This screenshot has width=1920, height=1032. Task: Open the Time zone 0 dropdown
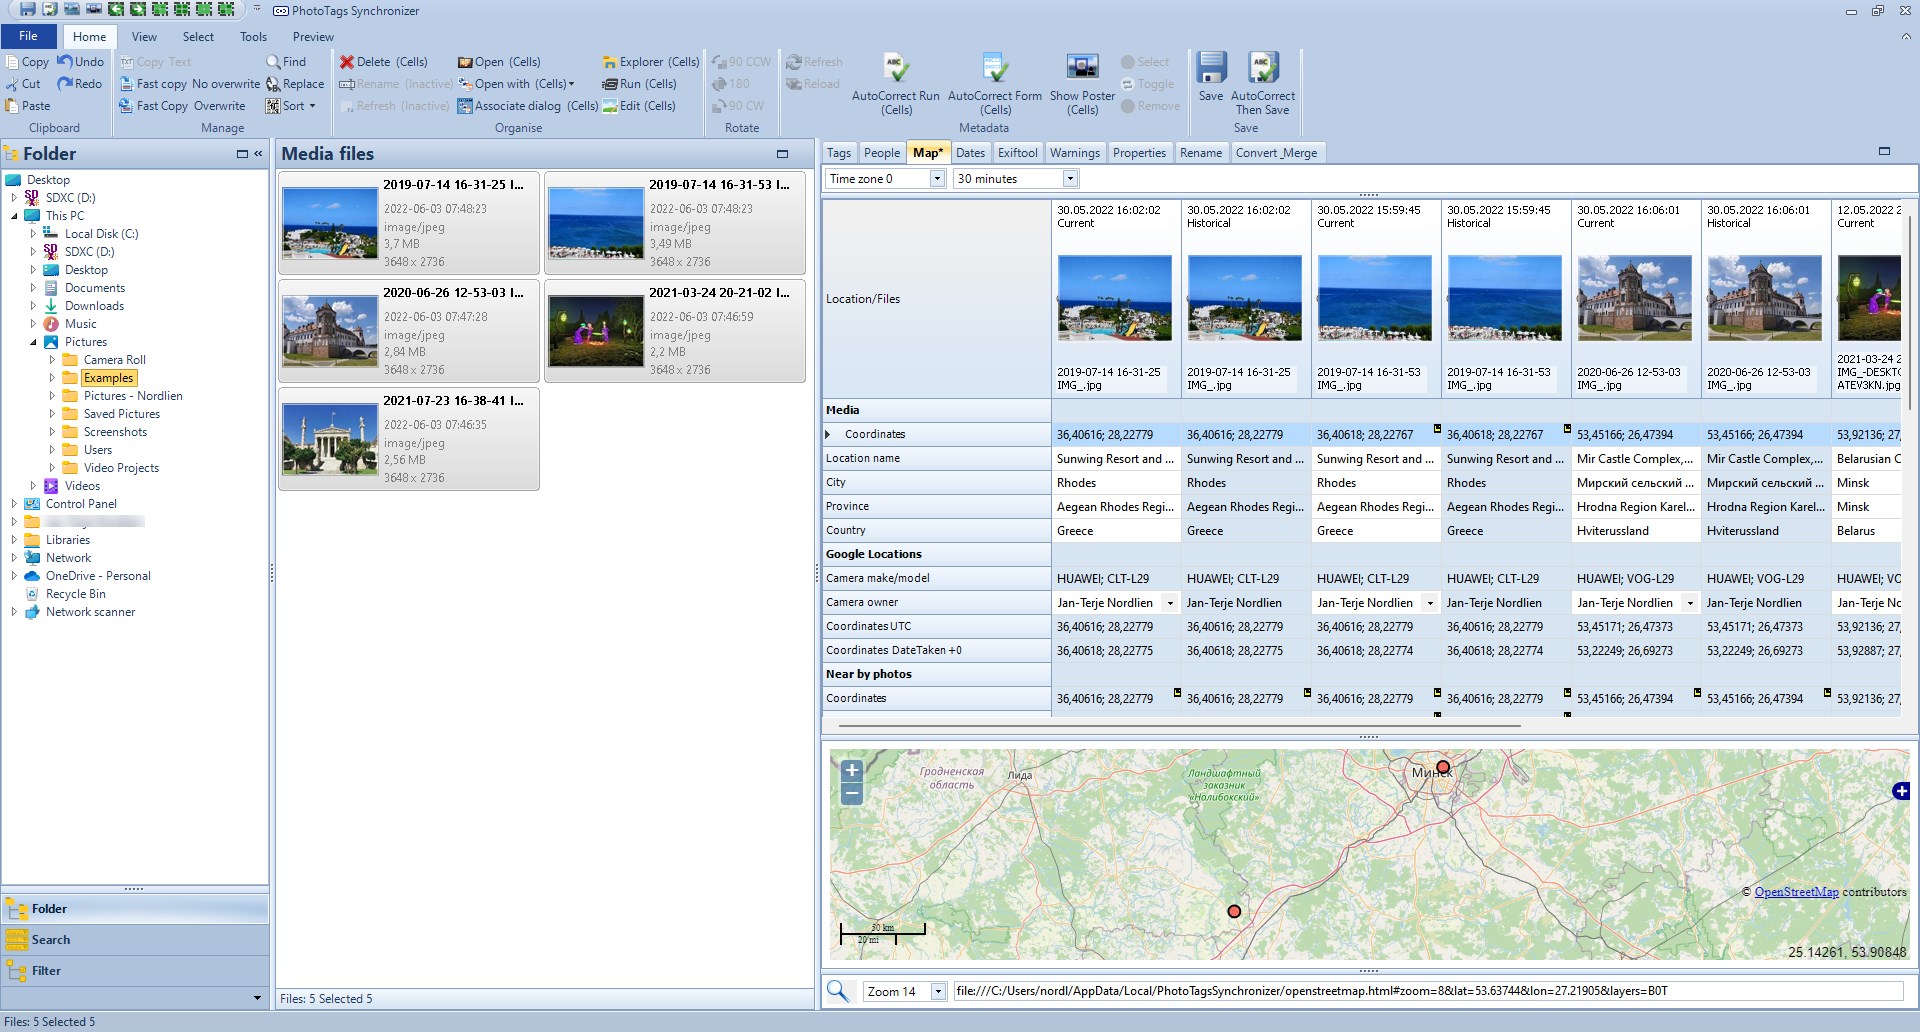937,179
